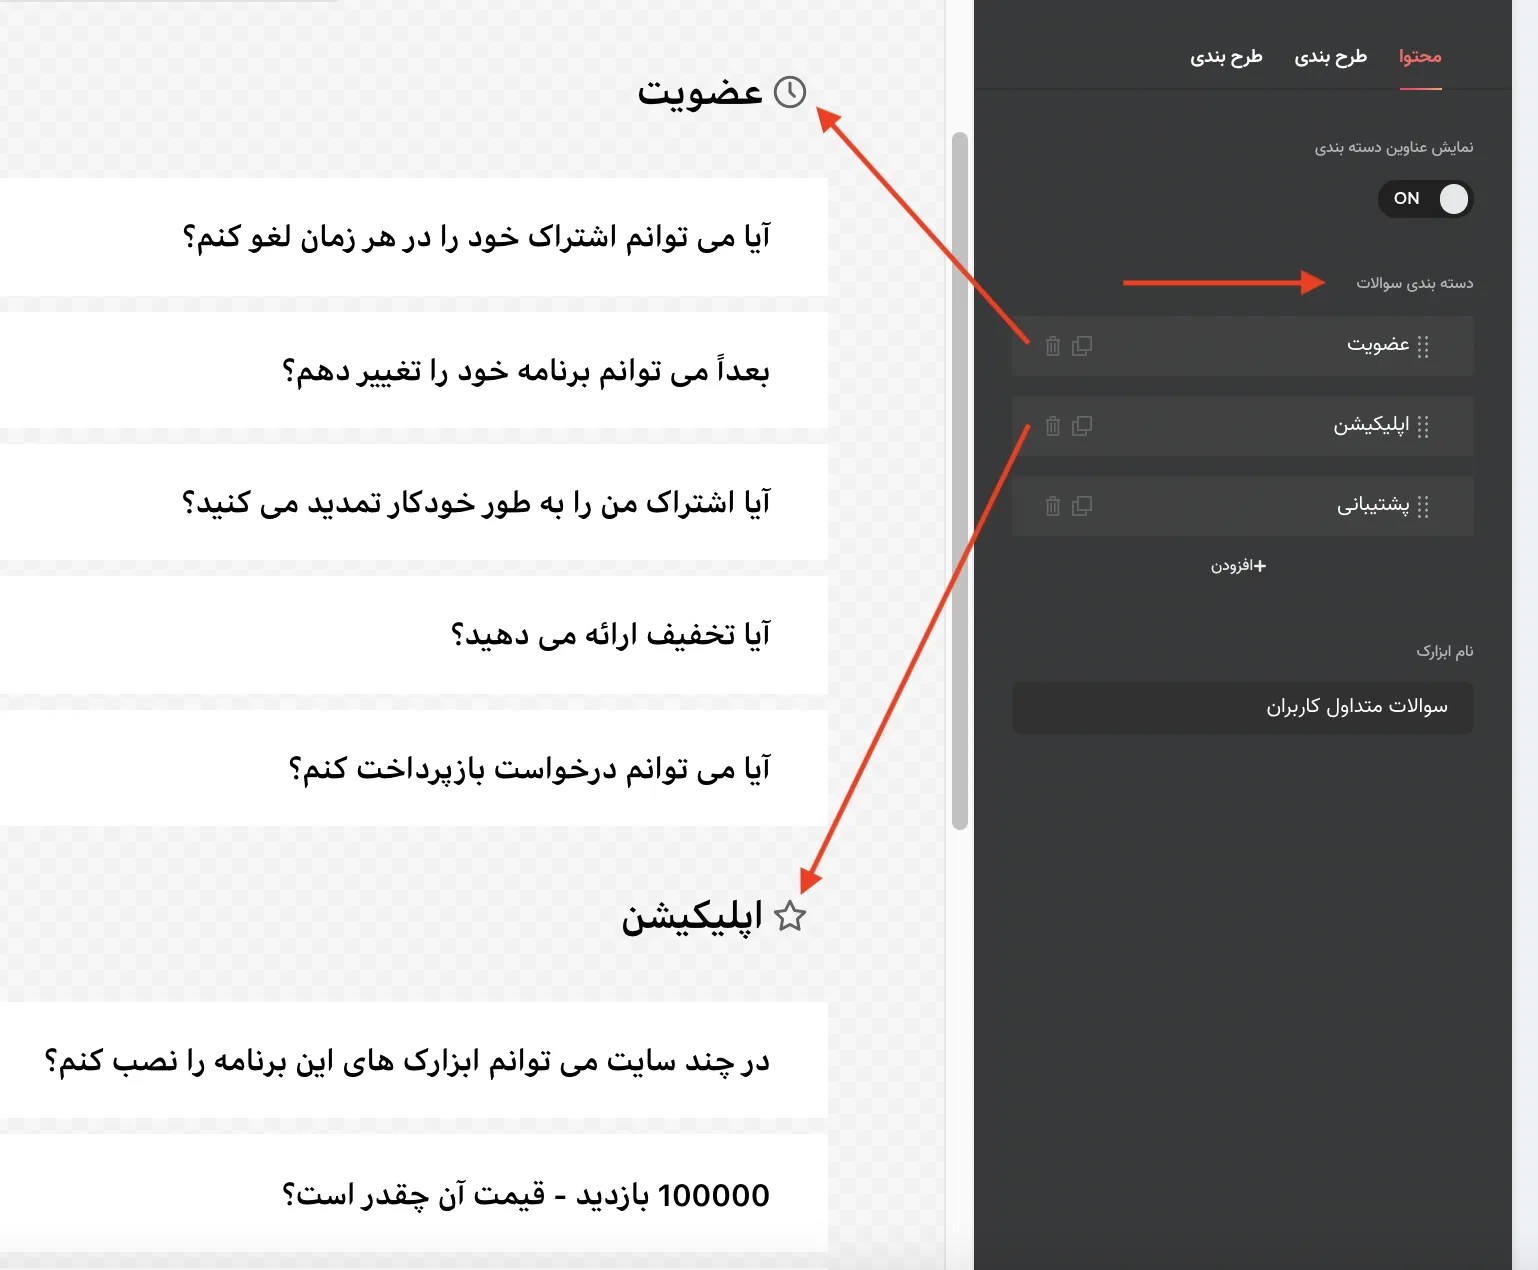Delete the عضویت category in the sidebar

pos(1053,346)
